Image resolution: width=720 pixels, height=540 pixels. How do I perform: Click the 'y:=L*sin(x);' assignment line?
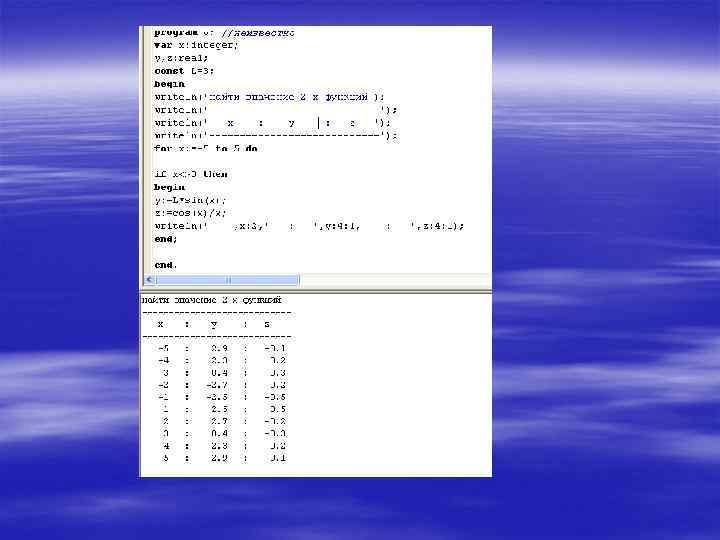click(191, 200)
